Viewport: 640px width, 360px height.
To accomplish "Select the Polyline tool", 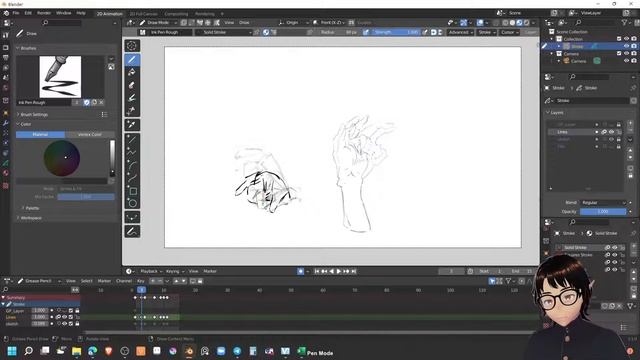I will pyautogui.click(x=132, y=152).
